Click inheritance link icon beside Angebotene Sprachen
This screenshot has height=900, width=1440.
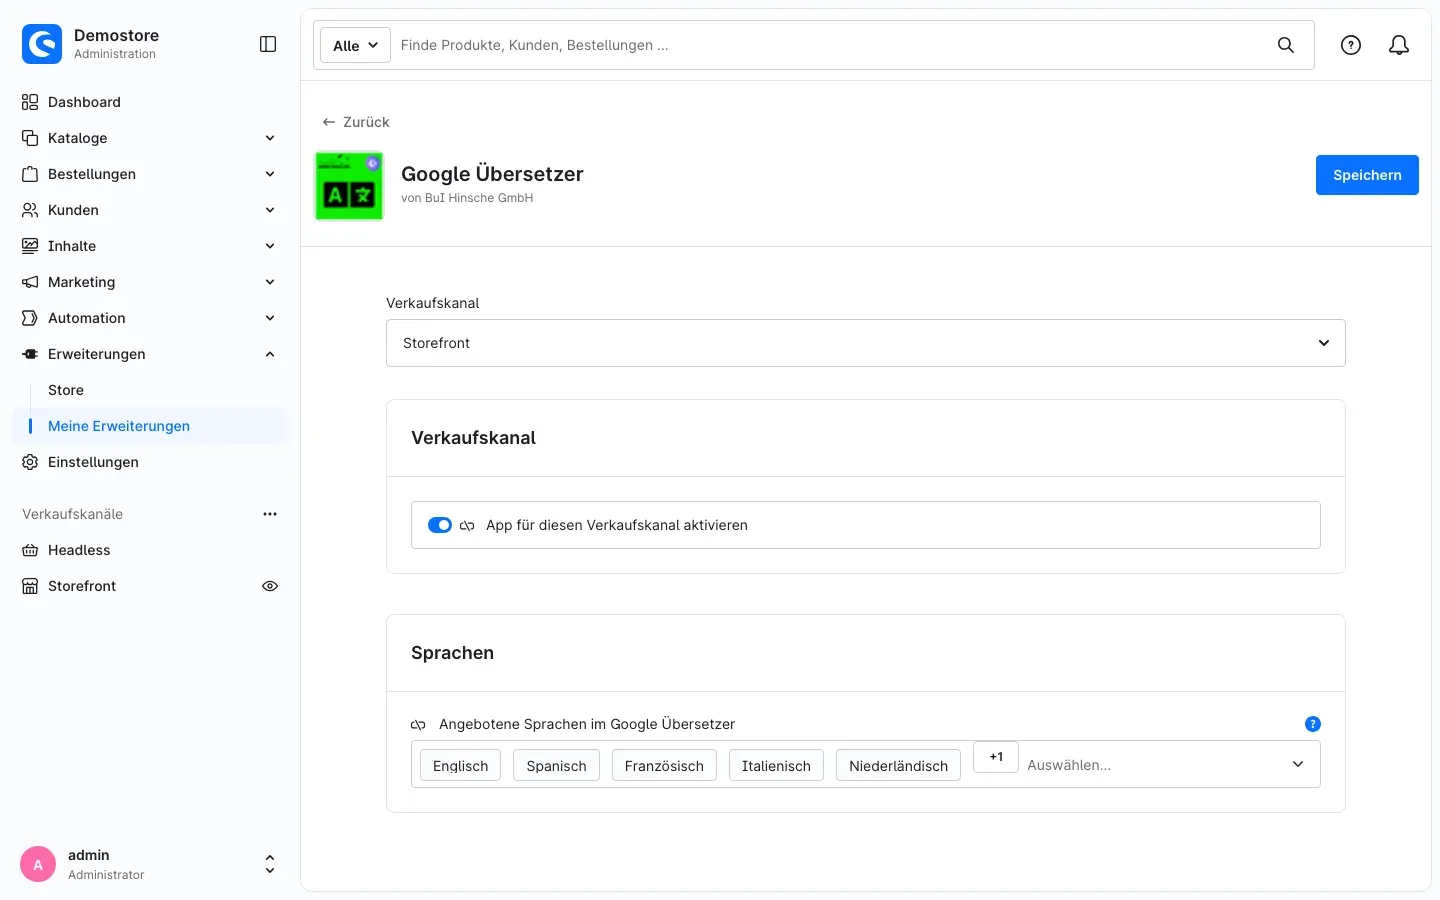tap(418, 725)
